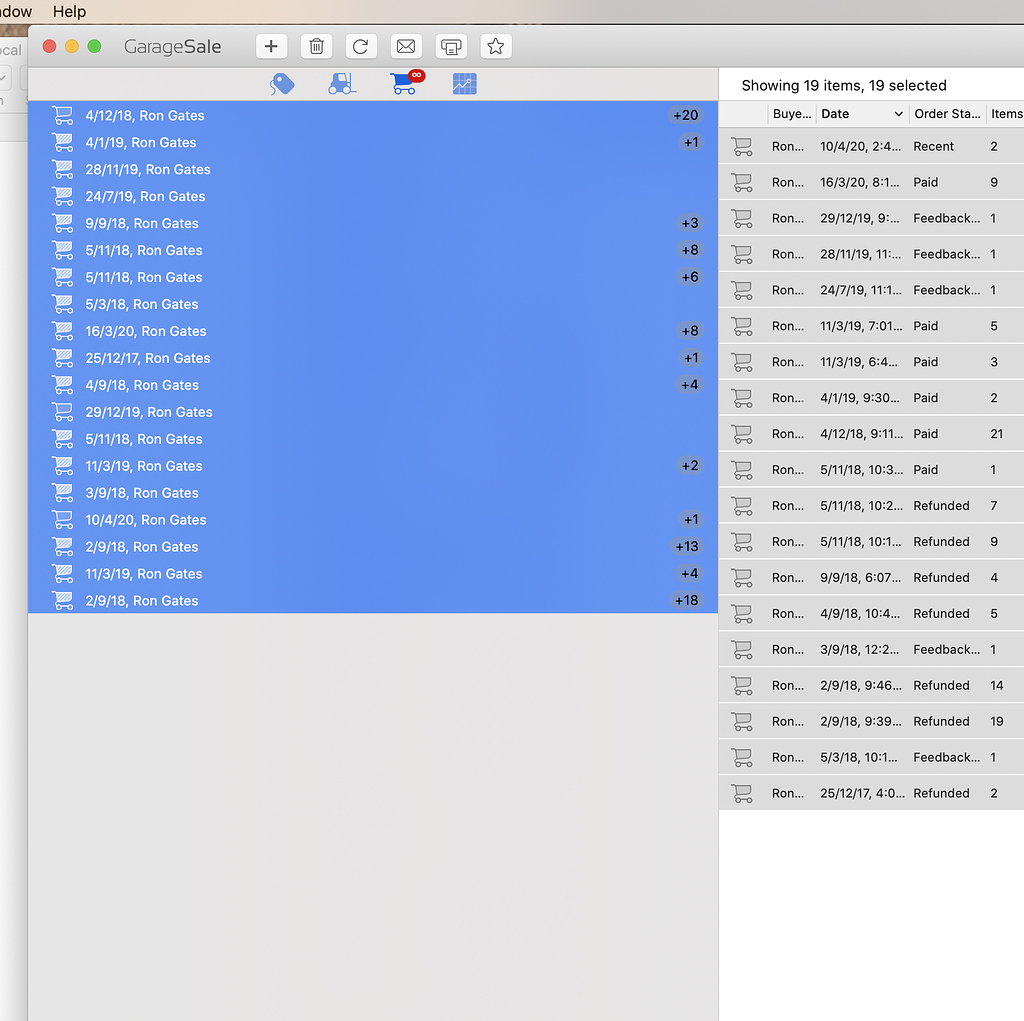The image size is (1024, 1021).
Task: Select order '4/9/18, Ron Gates'
Action: (x=373, y=385)
